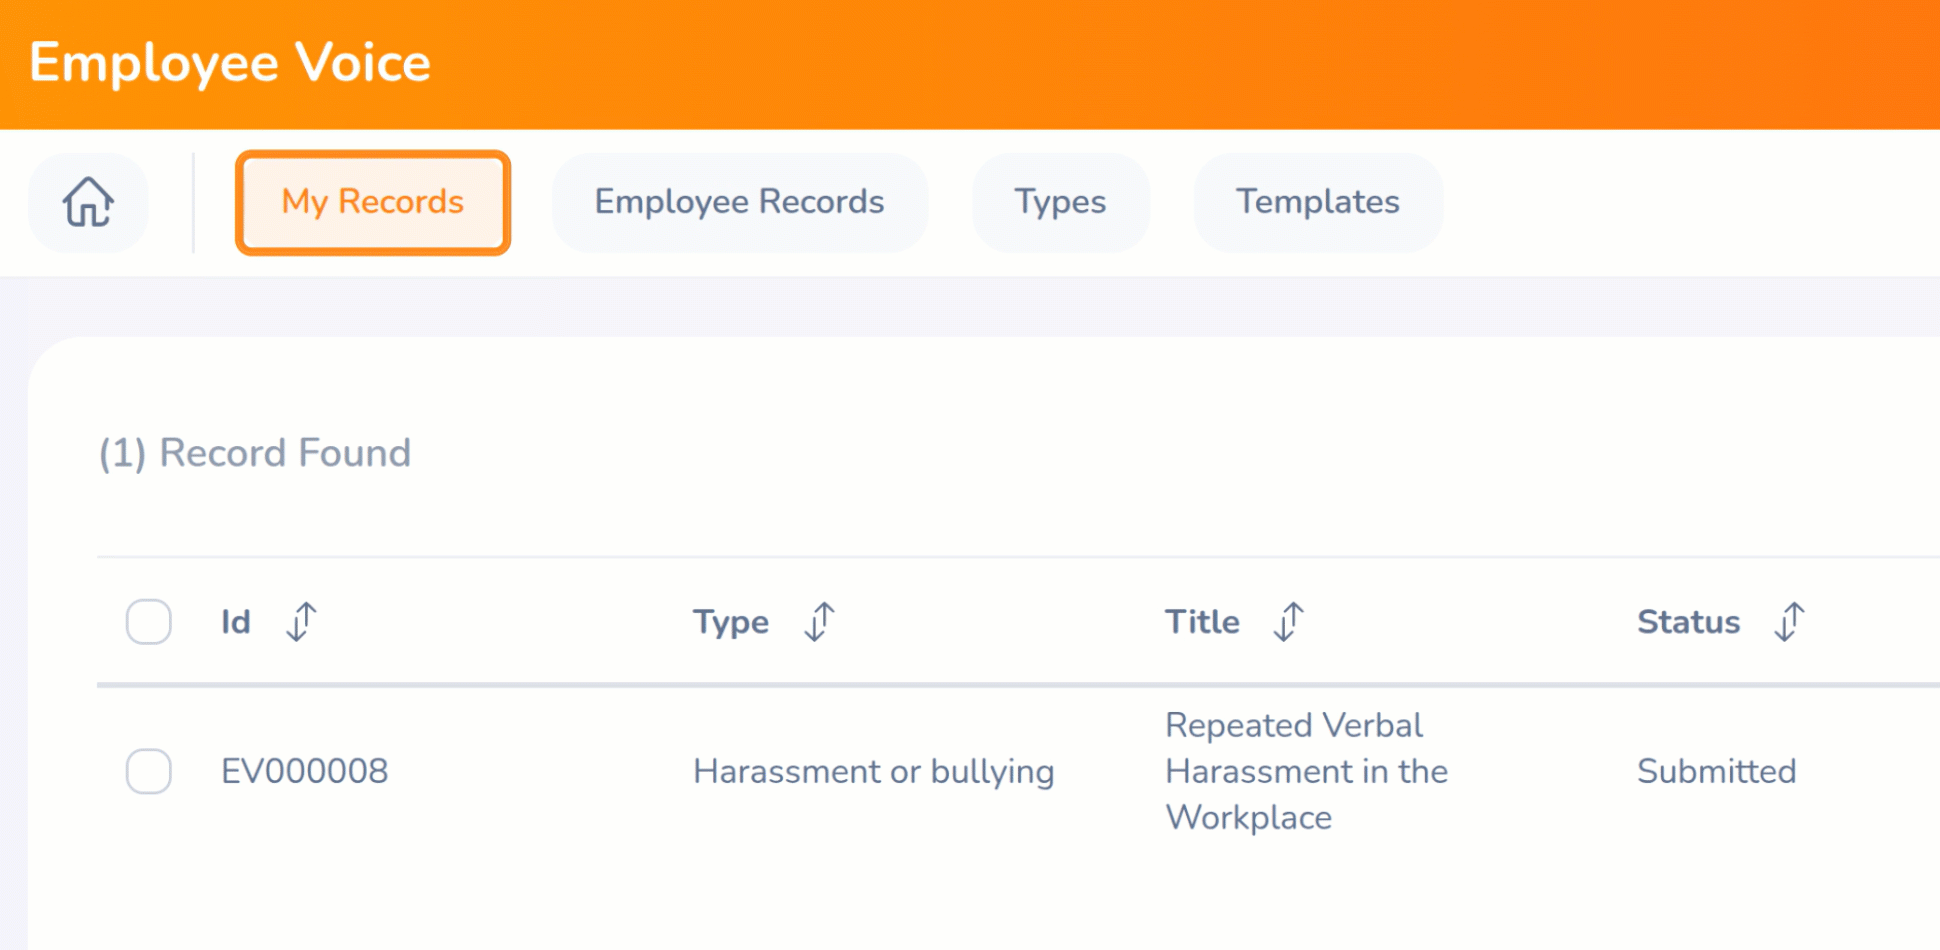Click the Employee Voice page title
1940x950 pixels.
230,63
